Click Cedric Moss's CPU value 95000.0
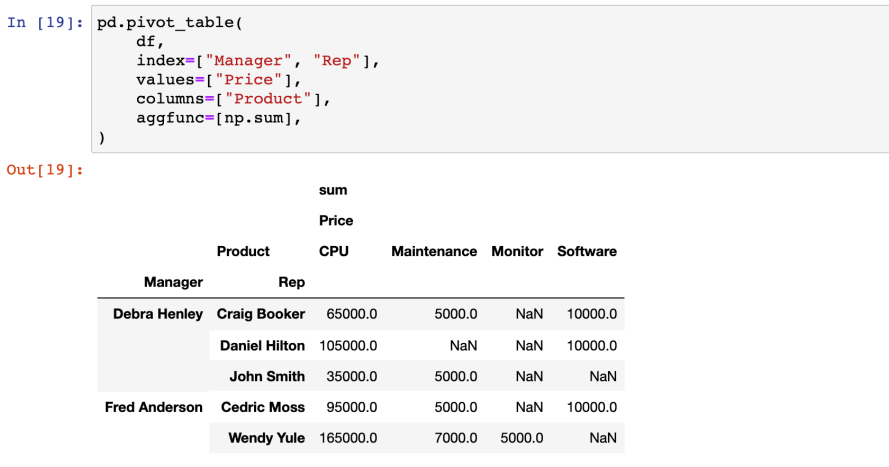The width and height of the screenshot is (889, 467). pos(348,407)
